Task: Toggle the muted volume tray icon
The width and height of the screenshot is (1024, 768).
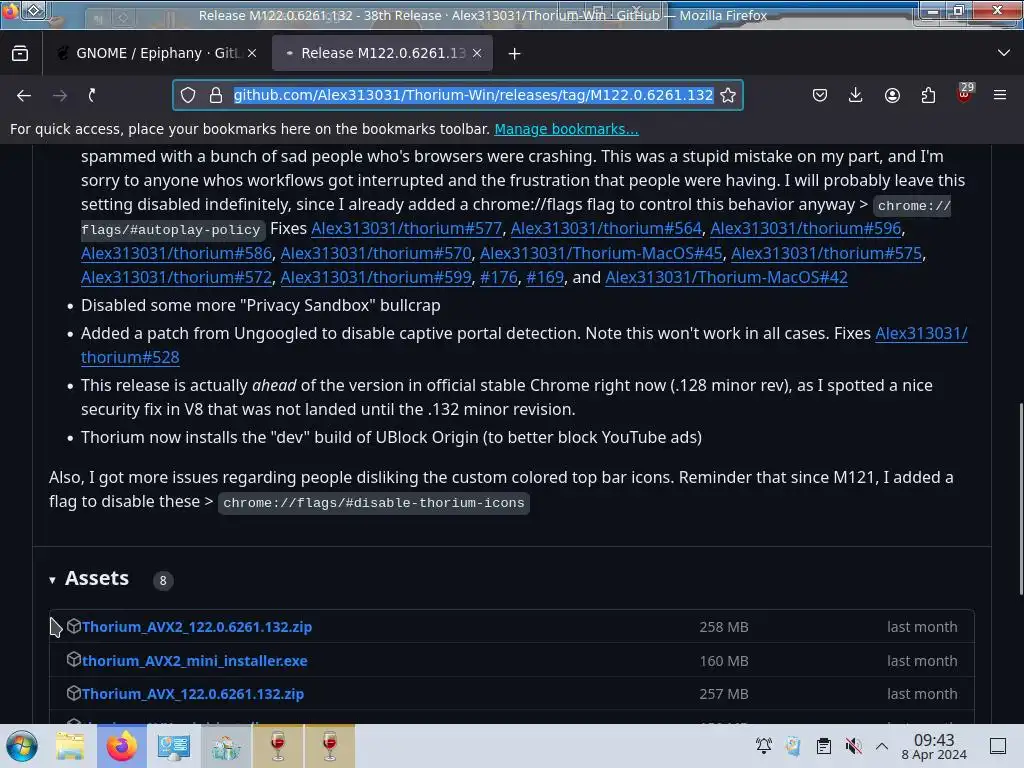Action: point(853,746)
